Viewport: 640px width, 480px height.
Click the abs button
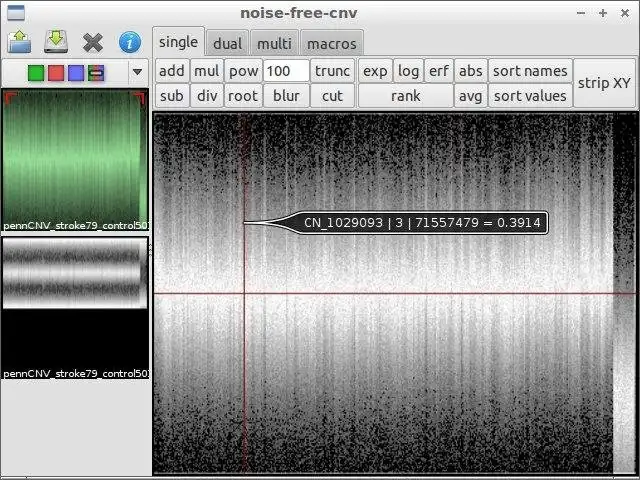pyautogui.click(x=471, y=71)
